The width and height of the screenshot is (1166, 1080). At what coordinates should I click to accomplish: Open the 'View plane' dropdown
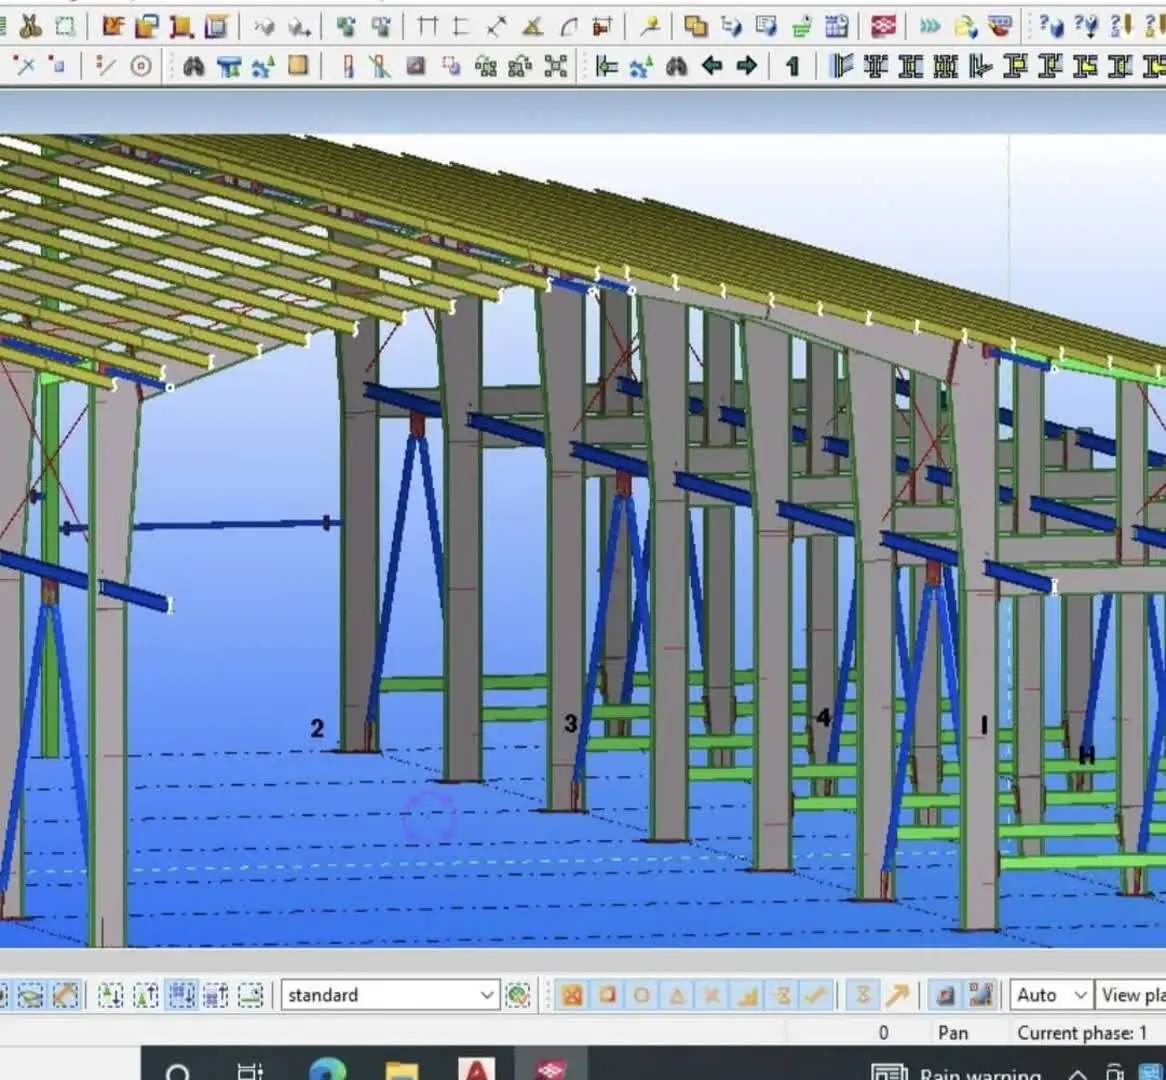point(1132,995)
